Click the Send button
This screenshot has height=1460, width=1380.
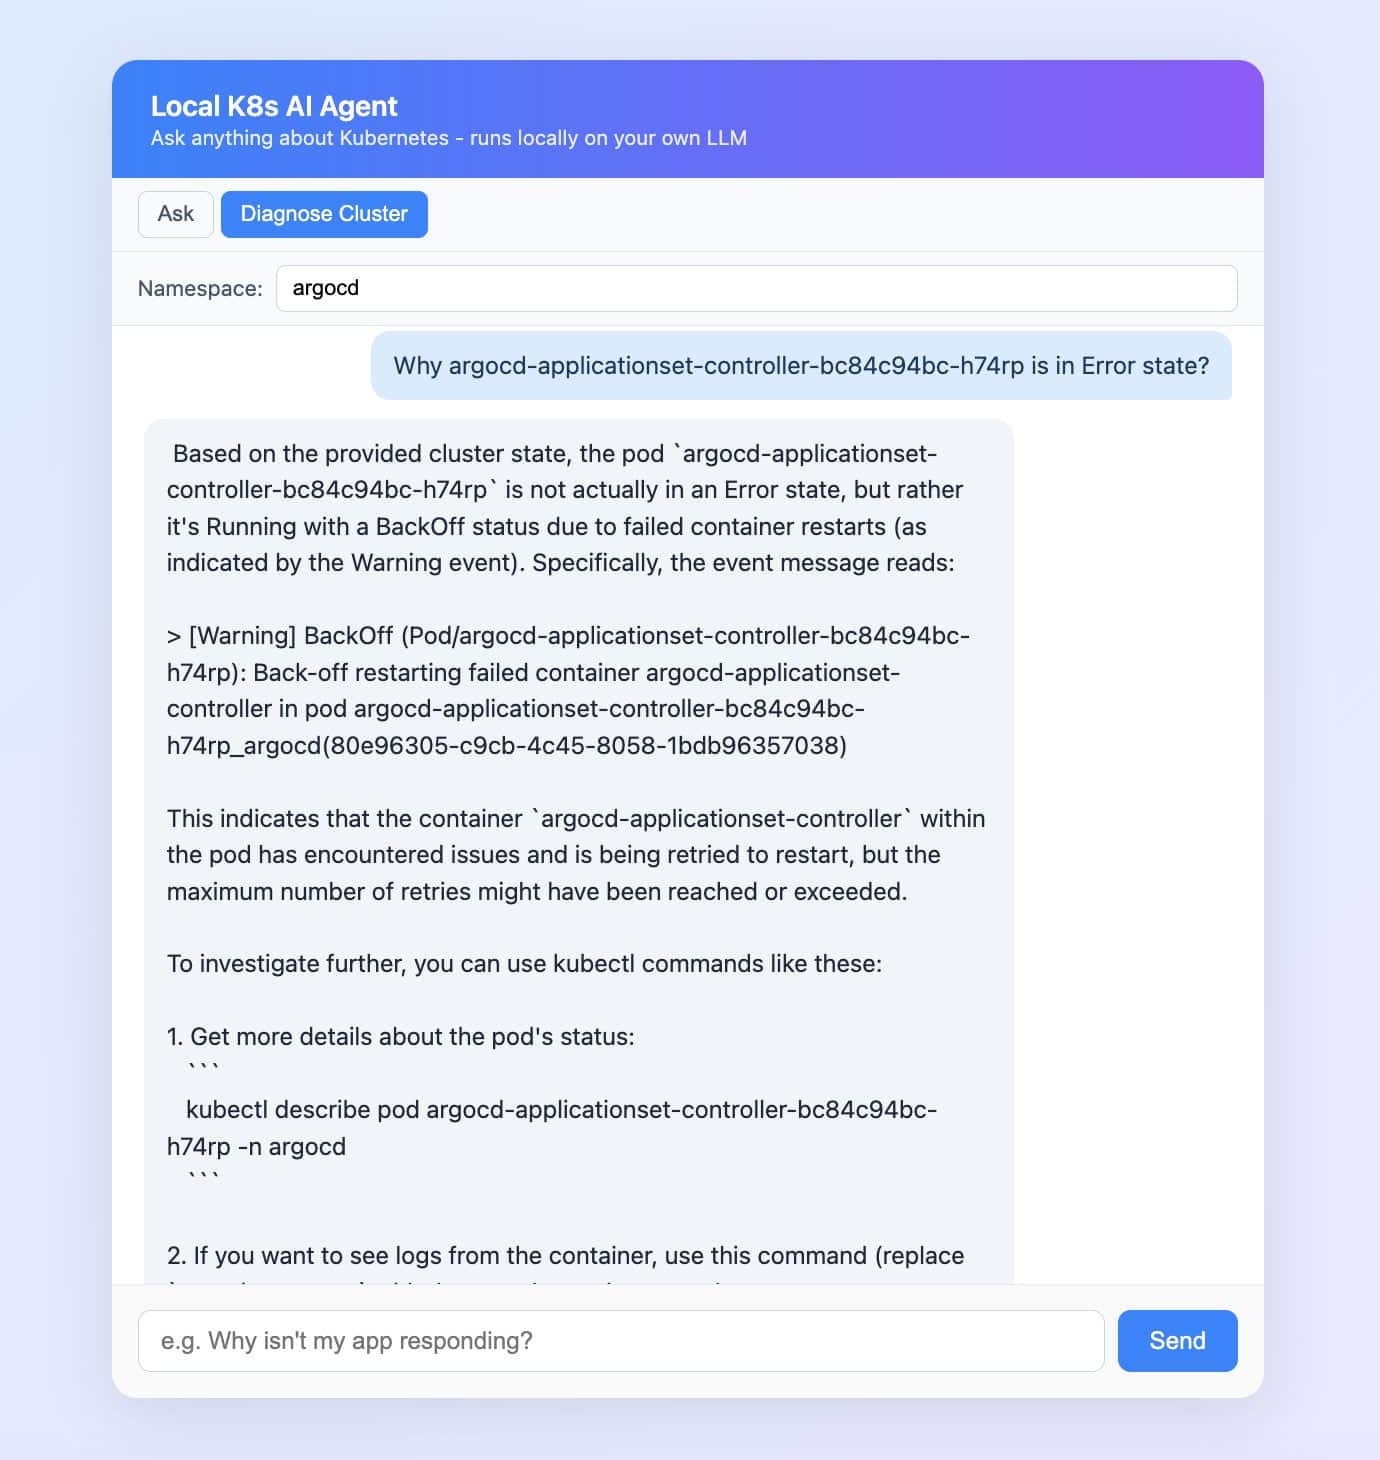(1178, 1341)
